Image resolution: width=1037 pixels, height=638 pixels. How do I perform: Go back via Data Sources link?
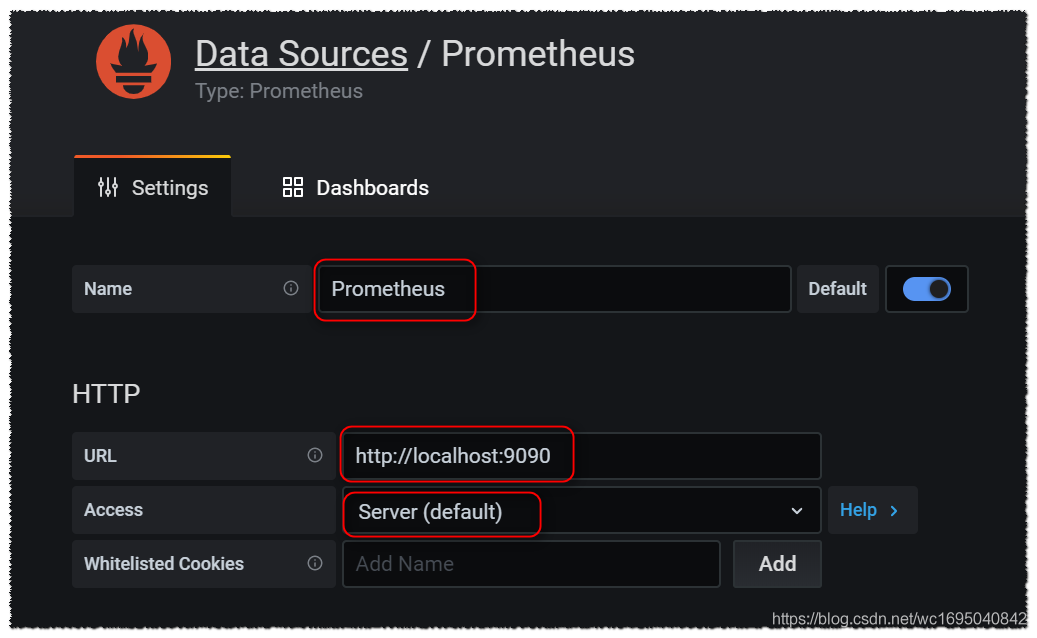[301, 53]
